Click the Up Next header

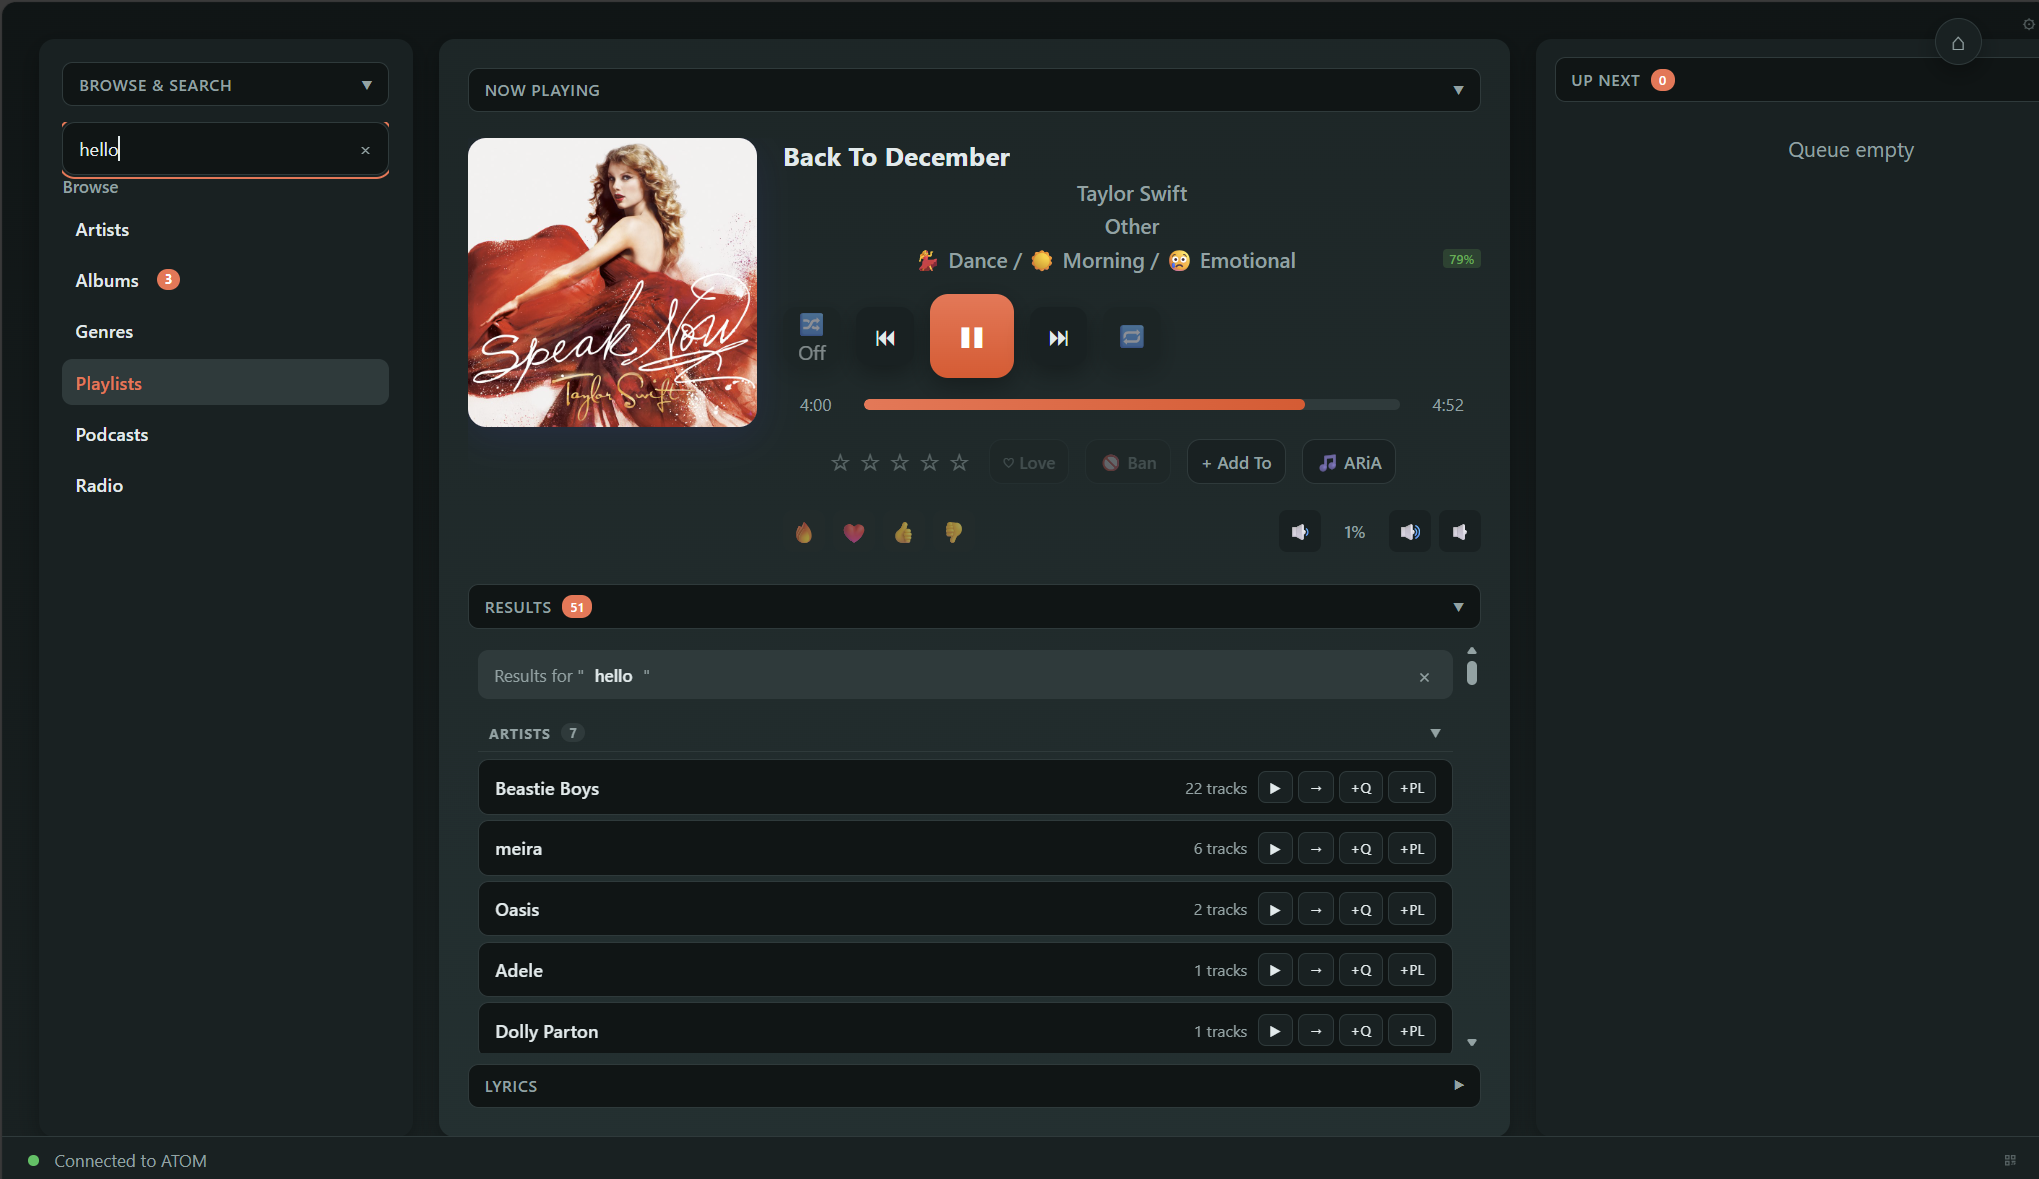click(1797, 80)
